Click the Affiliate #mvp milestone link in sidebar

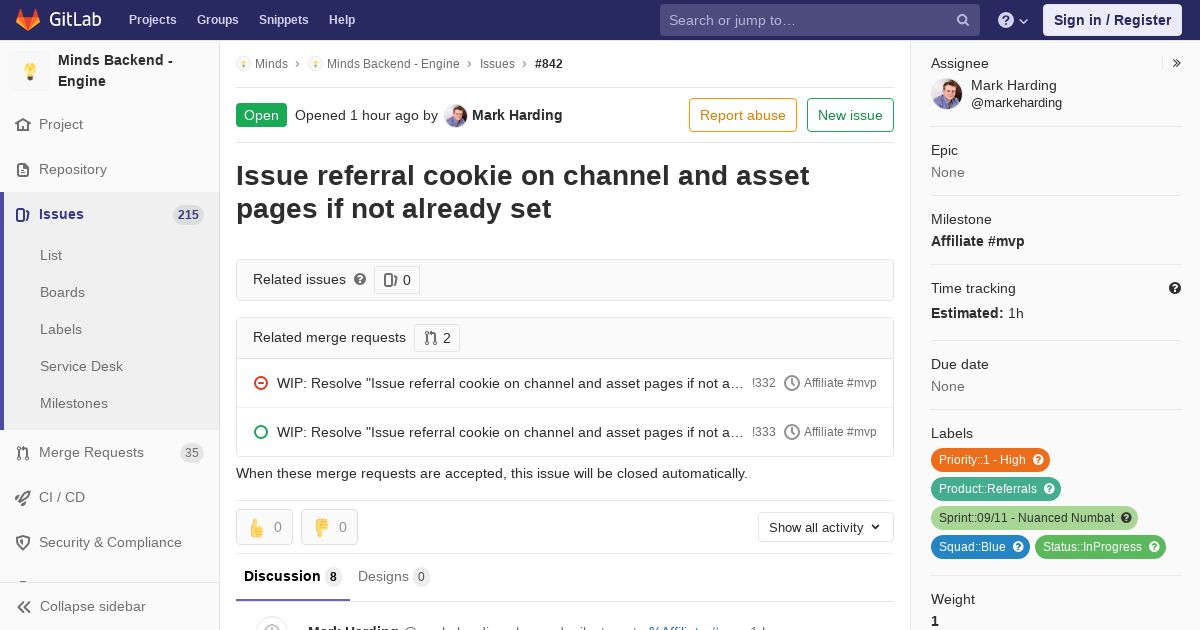(x=978, y=241)
